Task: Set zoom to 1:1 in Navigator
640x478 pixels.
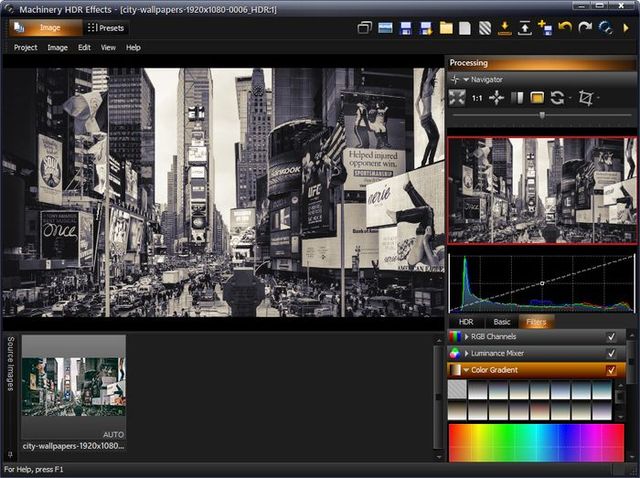Action: click(x=477, y=98)
